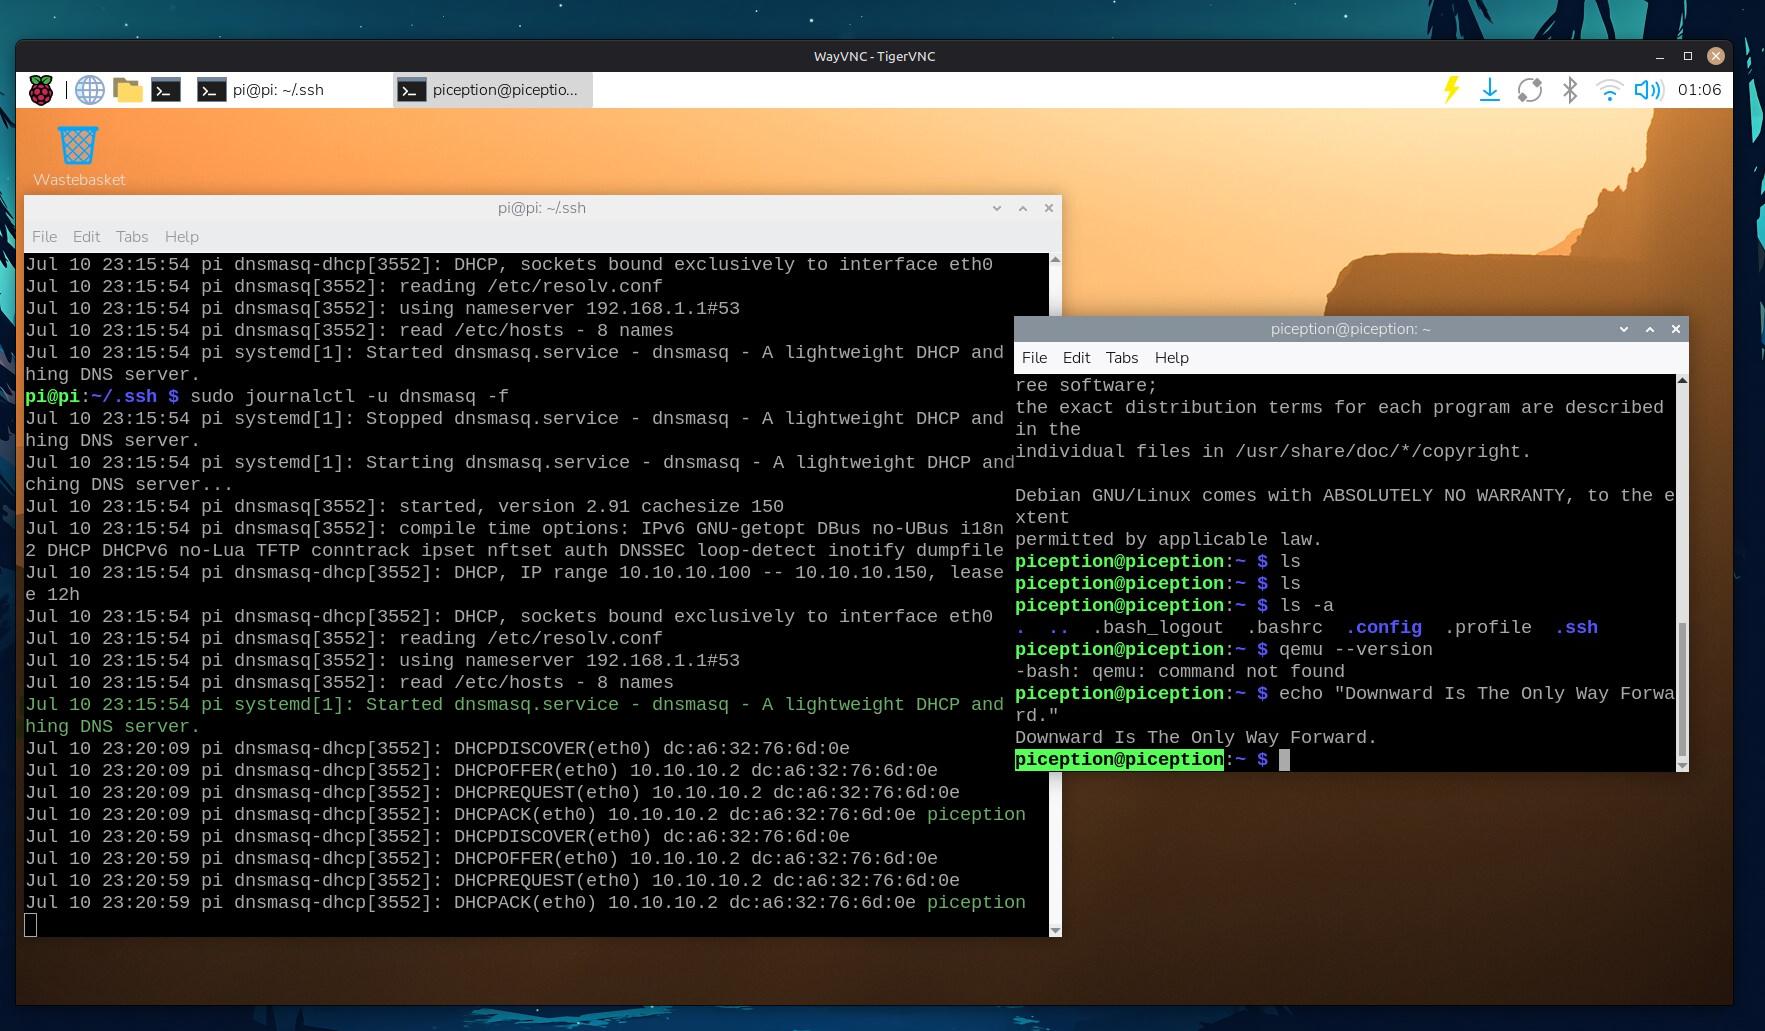Click the '.config' directory name in the ls output
1765x1031 pixels.
(1383, 627)
